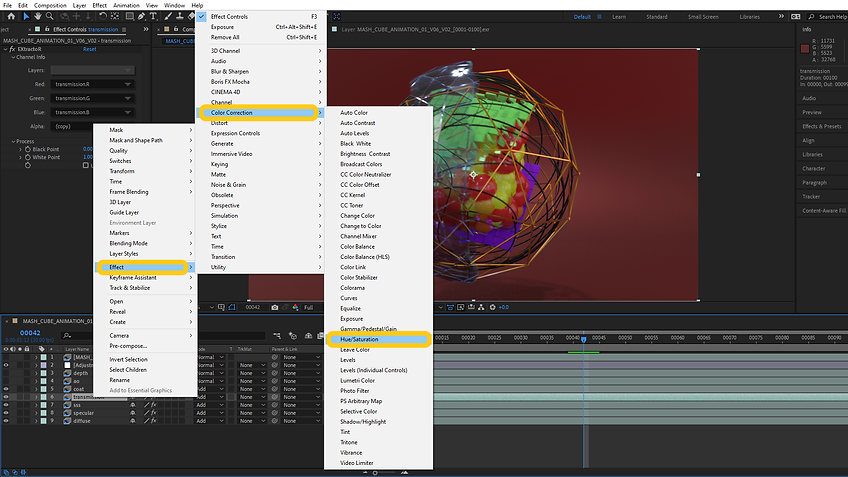Open the Tracker panel
The width and height of the screenshot is (848, 477).
pyautogui.click(x=811, y=197)
